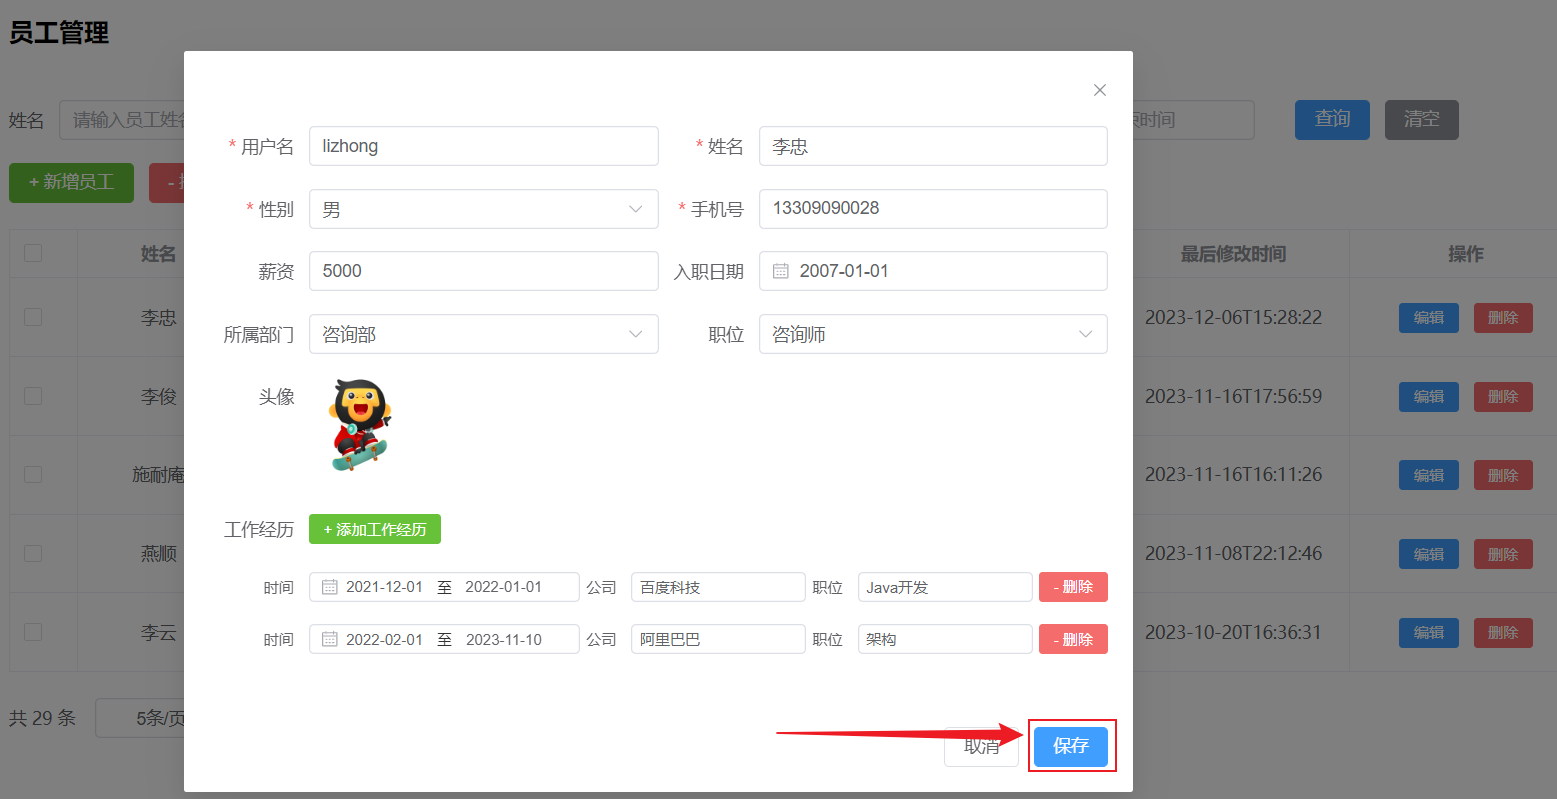Image resolution: width=1557 pixels, height=799 pixels.
Task: Click calendar icon in 百度科技 work period row
Action: click(x=330, y=587)
